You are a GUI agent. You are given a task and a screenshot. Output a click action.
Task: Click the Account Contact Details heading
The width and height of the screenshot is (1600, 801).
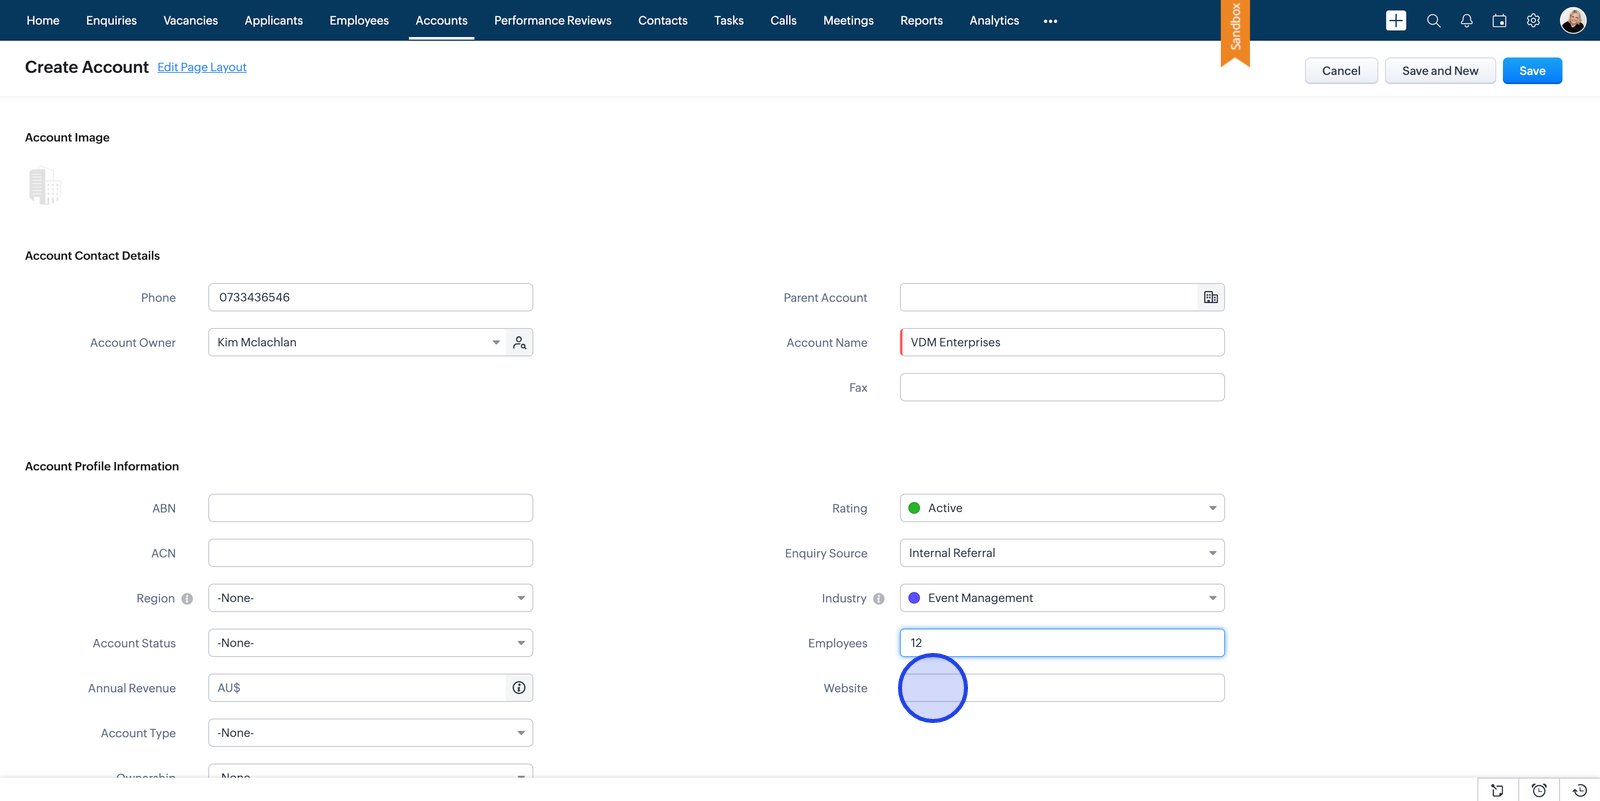coord(92,256)
